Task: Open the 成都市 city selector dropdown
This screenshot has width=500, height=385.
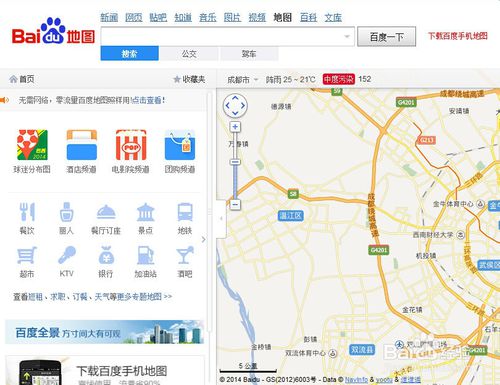Action: pyautogui.click(x=242, y=80)
